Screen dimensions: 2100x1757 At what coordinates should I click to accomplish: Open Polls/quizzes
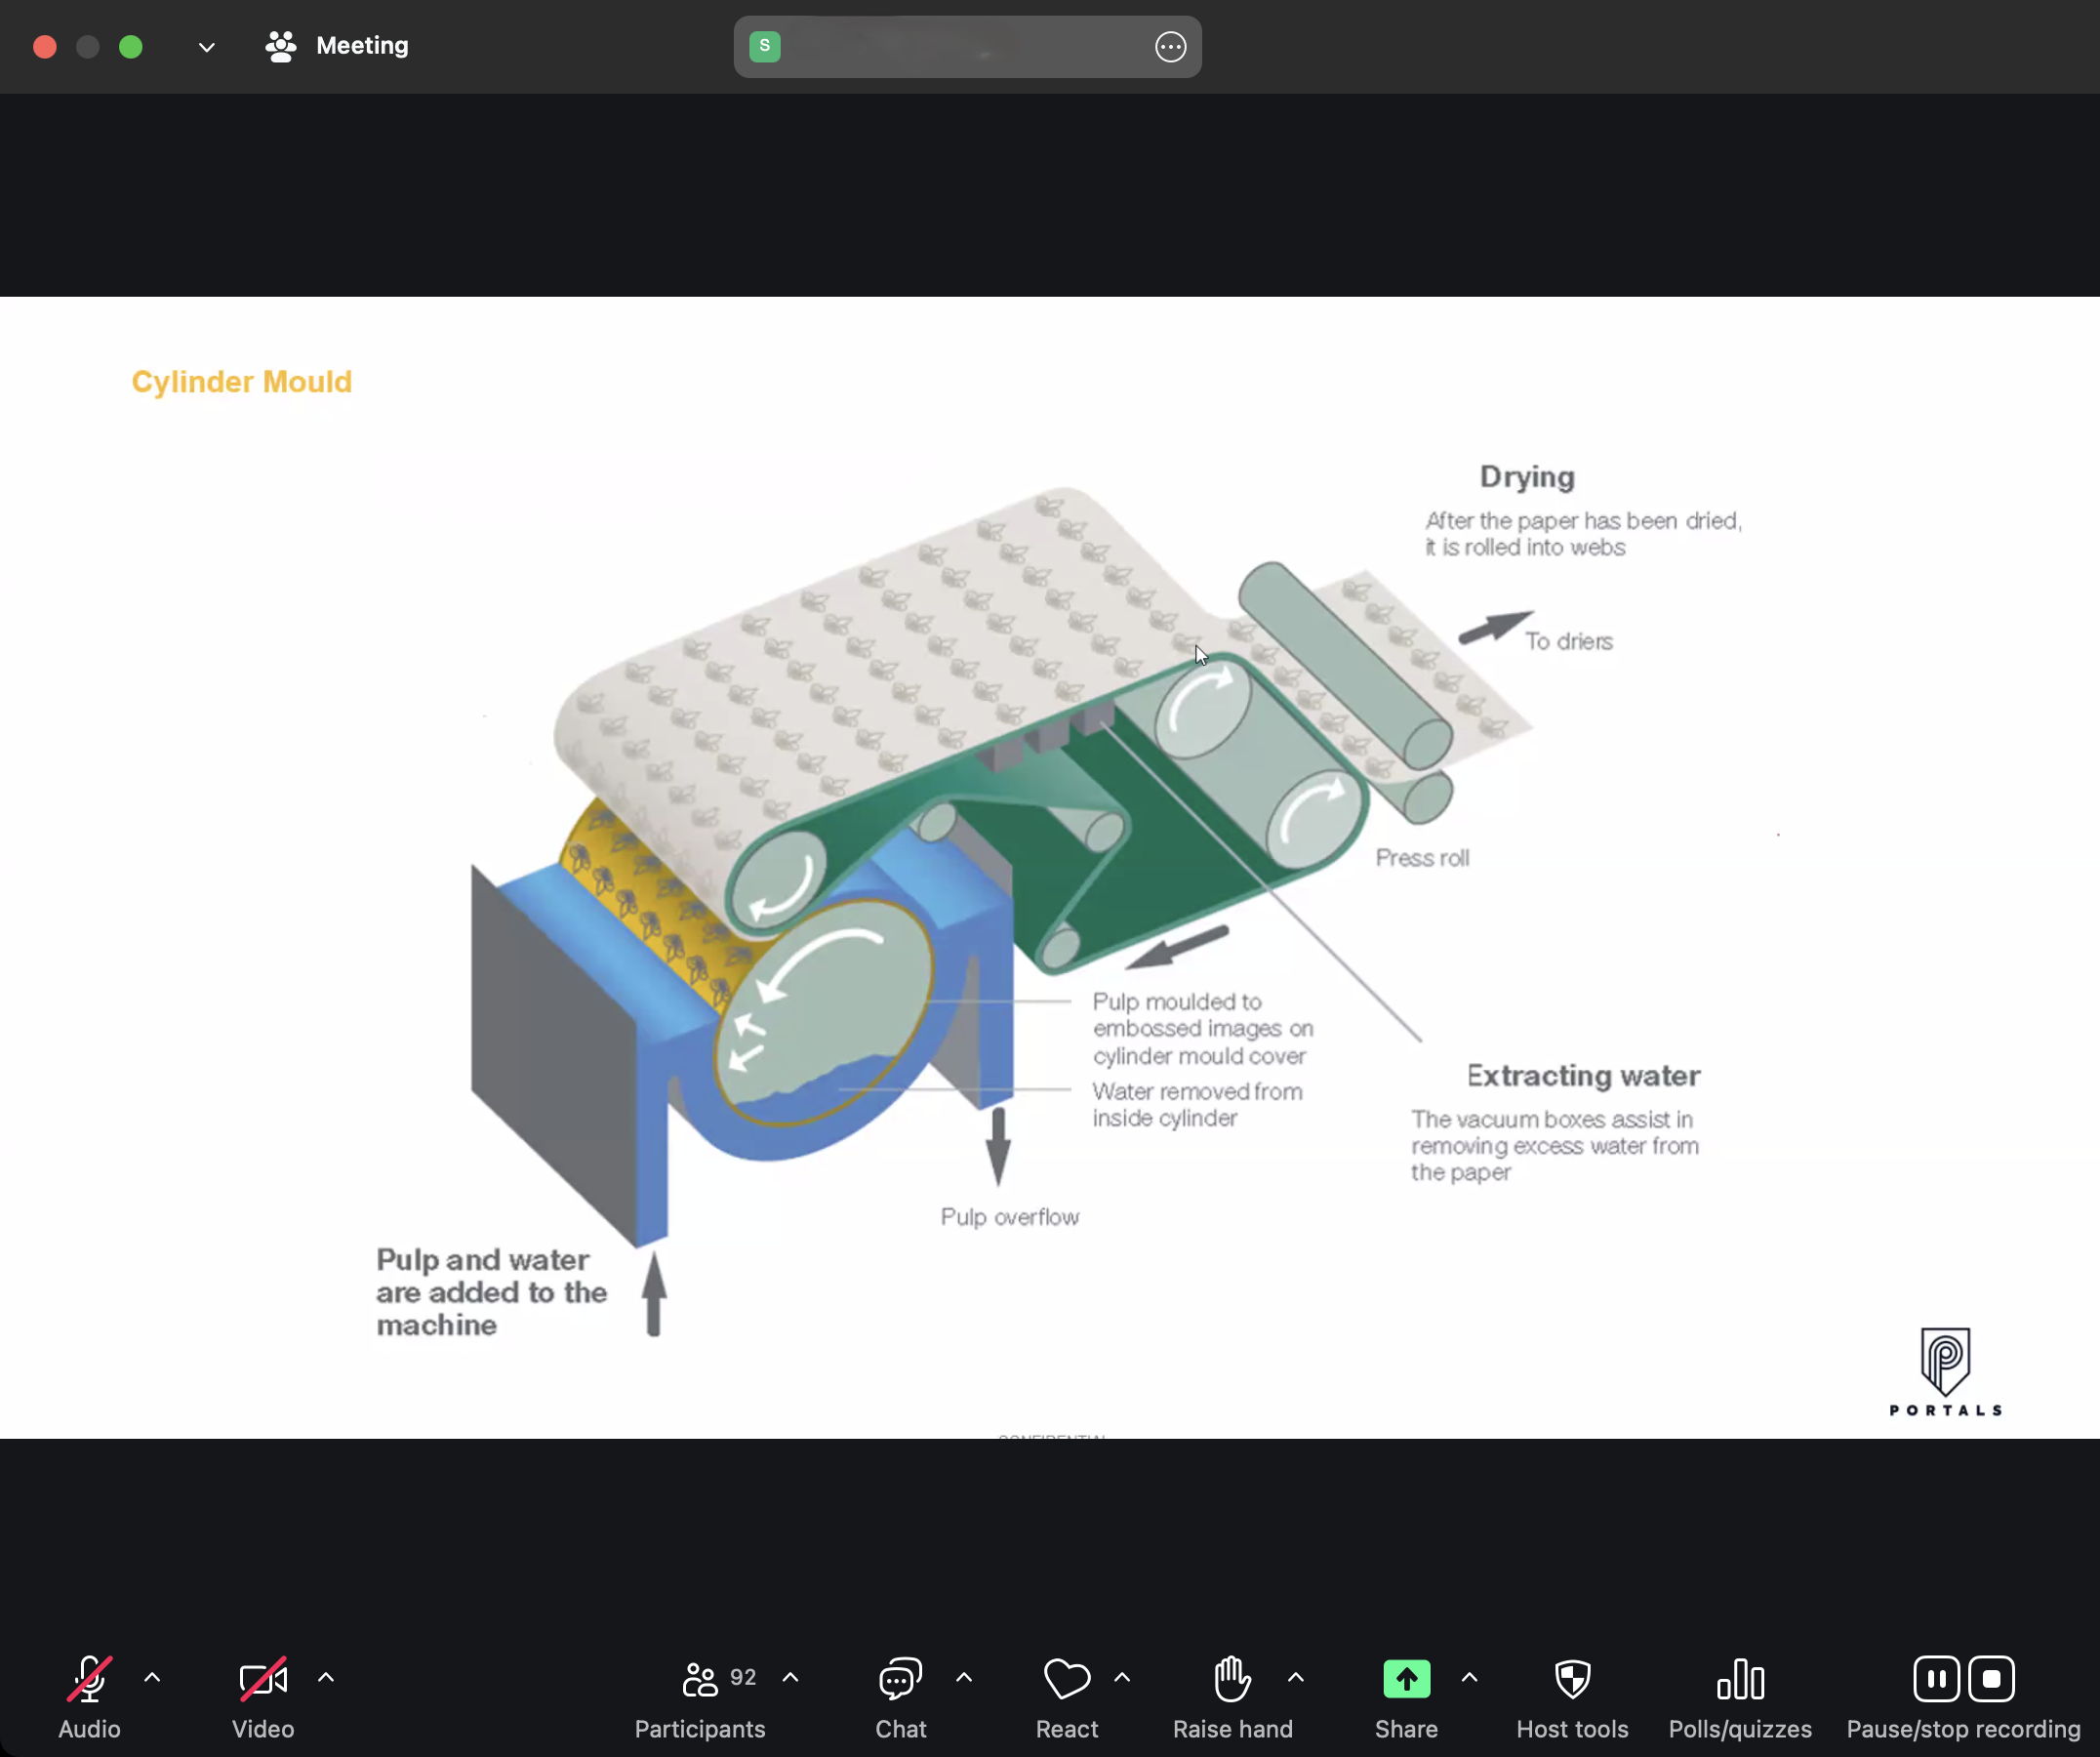click(1740, 1680)
